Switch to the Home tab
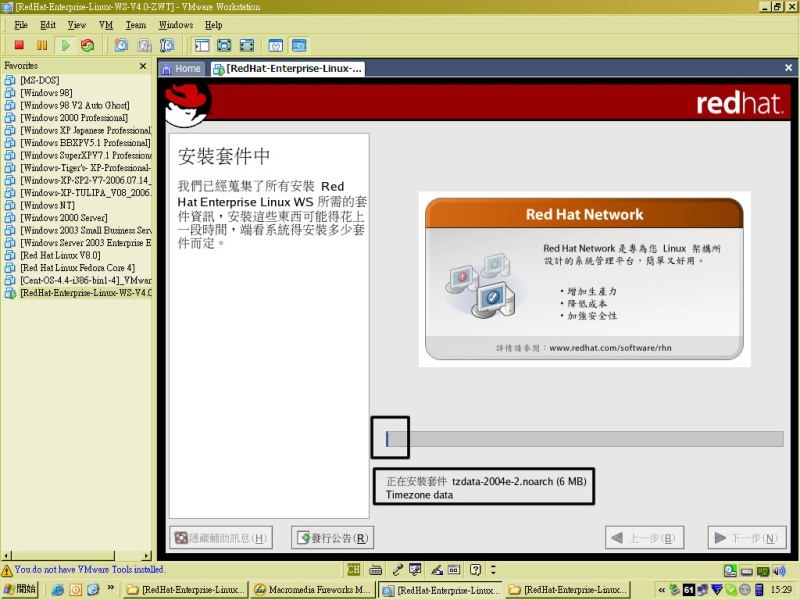Viewport: 800px width, 600px height. tap(181, 69)
